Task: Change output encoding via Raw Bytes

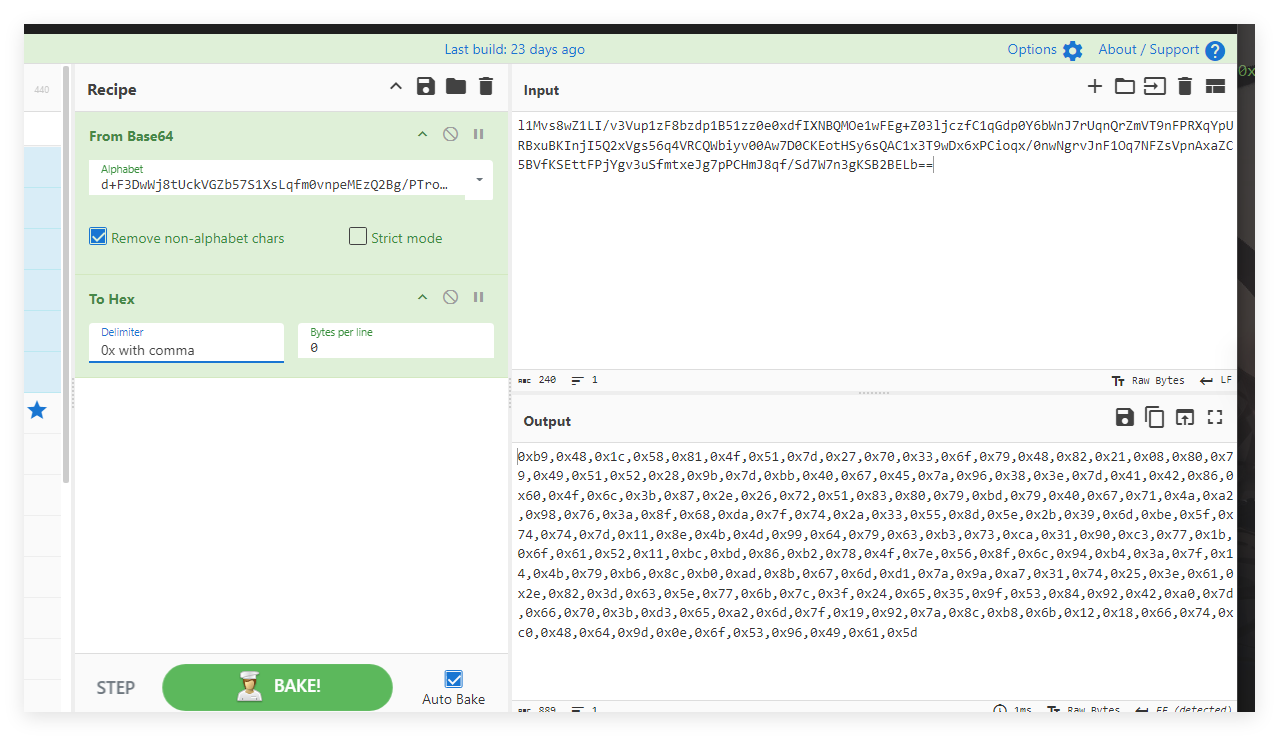Action: (1083, 709)
